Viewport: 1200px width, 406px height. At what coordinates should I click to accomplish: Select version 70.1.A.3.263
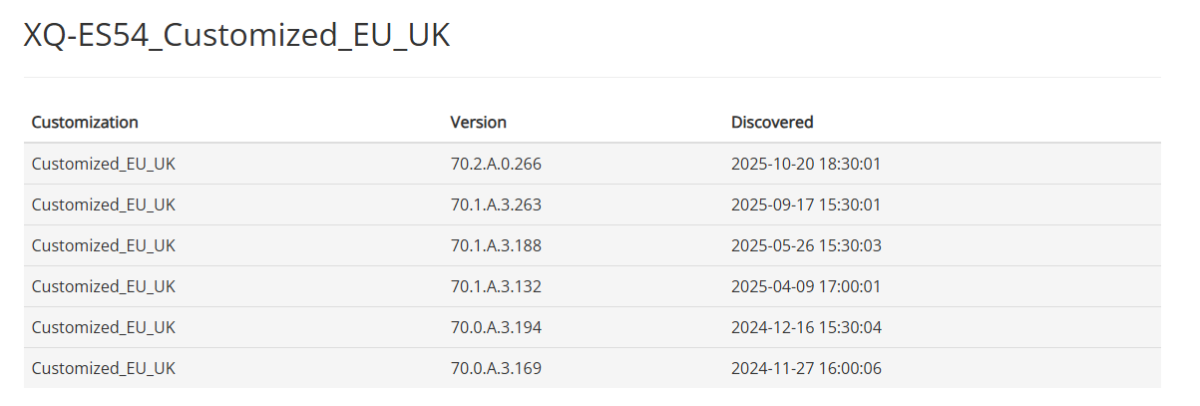(496, 204)
